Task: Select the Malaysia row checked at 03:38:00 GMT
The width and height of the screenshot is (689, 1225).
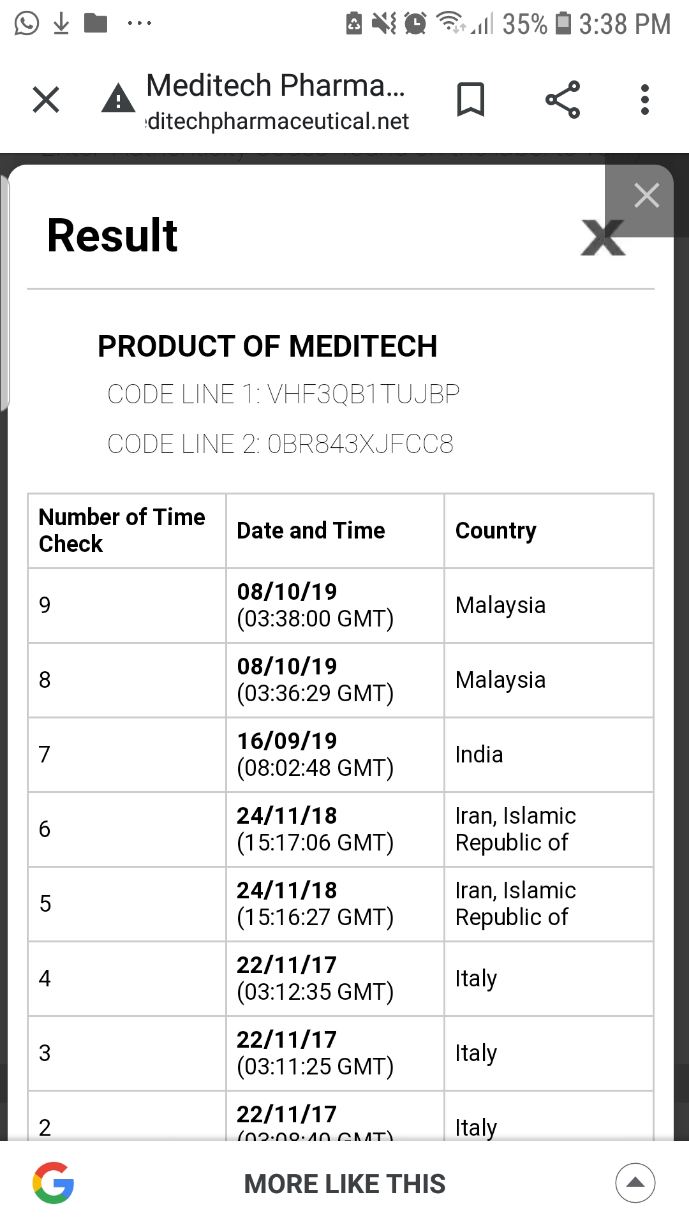Action: click(x=344, y=605)
